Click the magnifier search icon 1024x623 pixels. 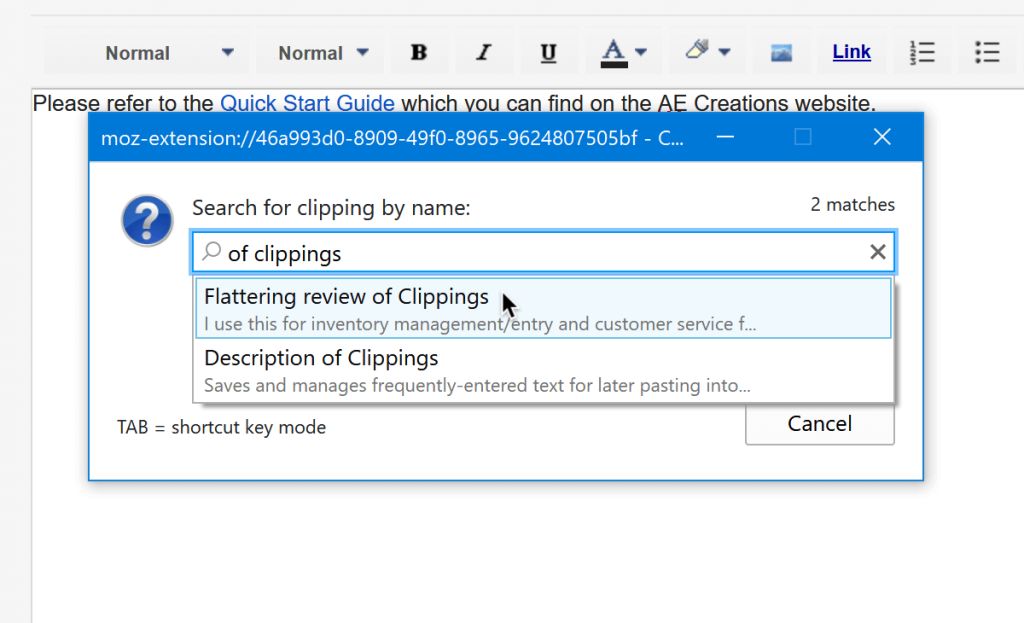(211, 253)
